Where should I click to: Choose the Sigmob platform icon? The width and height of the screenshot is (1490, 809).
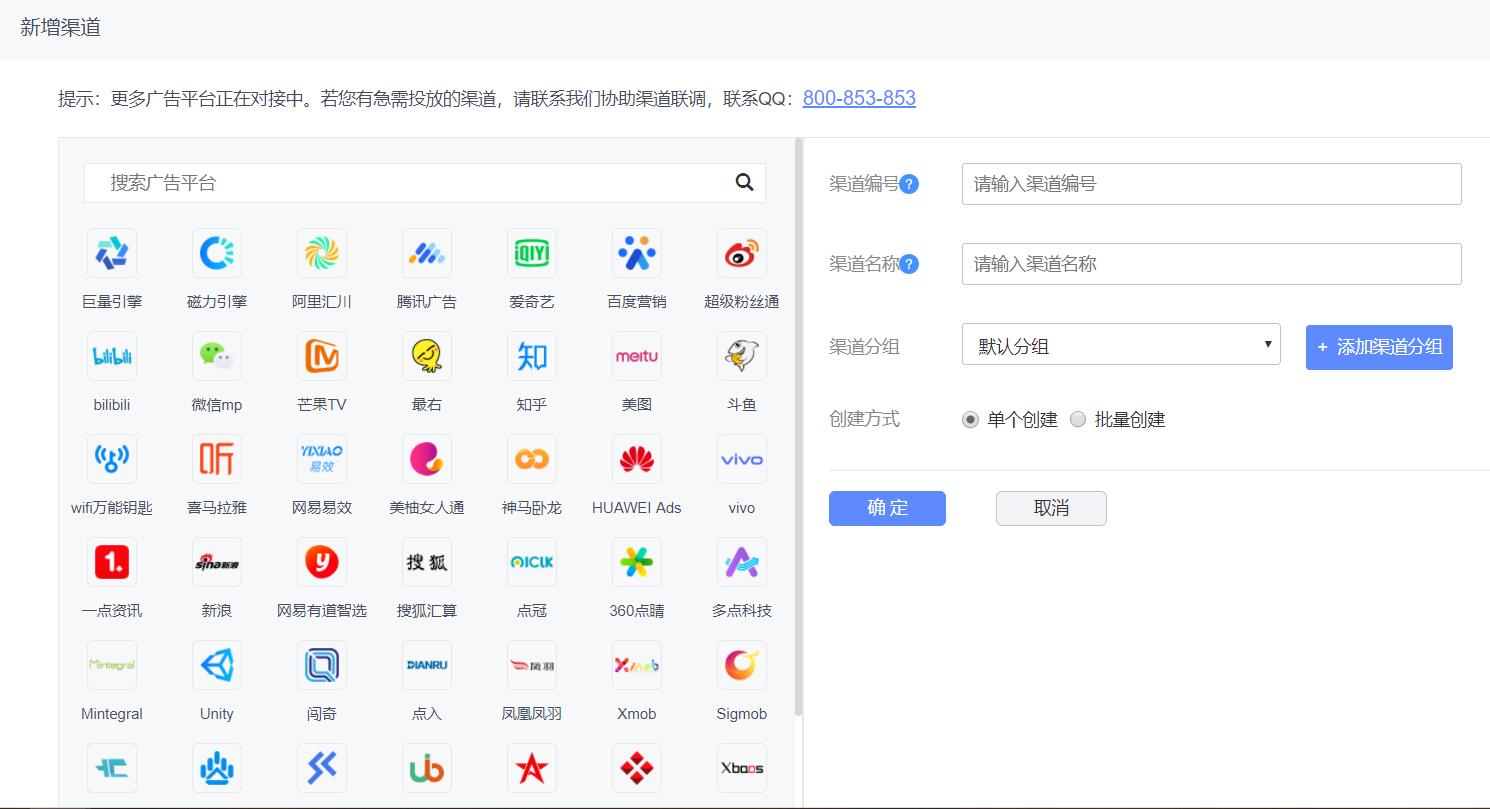[742, 665]
